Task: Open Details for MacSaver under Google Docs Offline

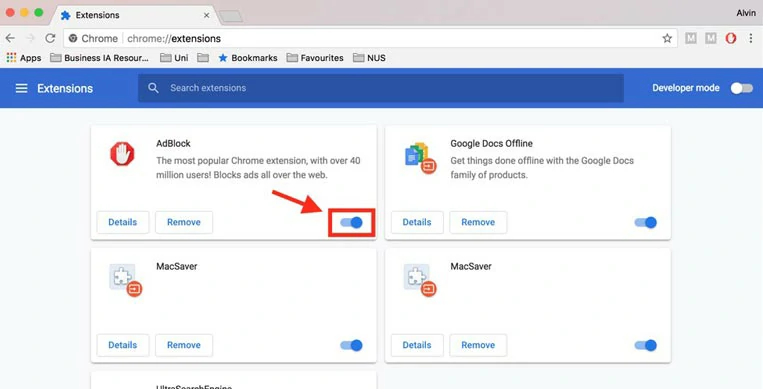Action: pyautogui.click(x=417, y=345)
